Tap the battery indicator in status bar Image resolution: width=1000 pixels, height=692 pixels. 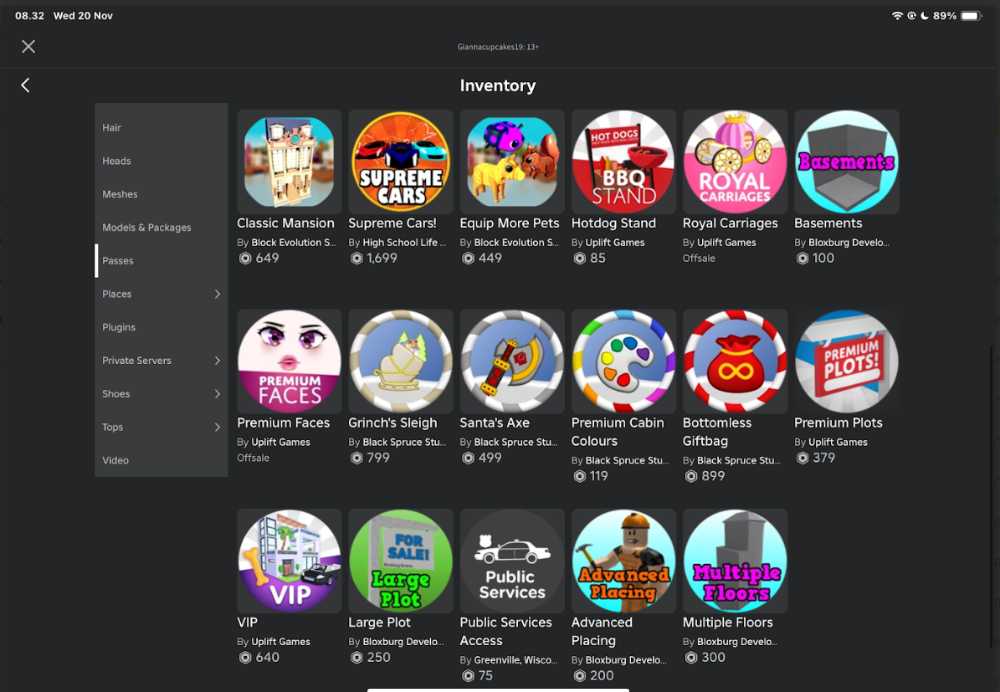click(971, 16)
